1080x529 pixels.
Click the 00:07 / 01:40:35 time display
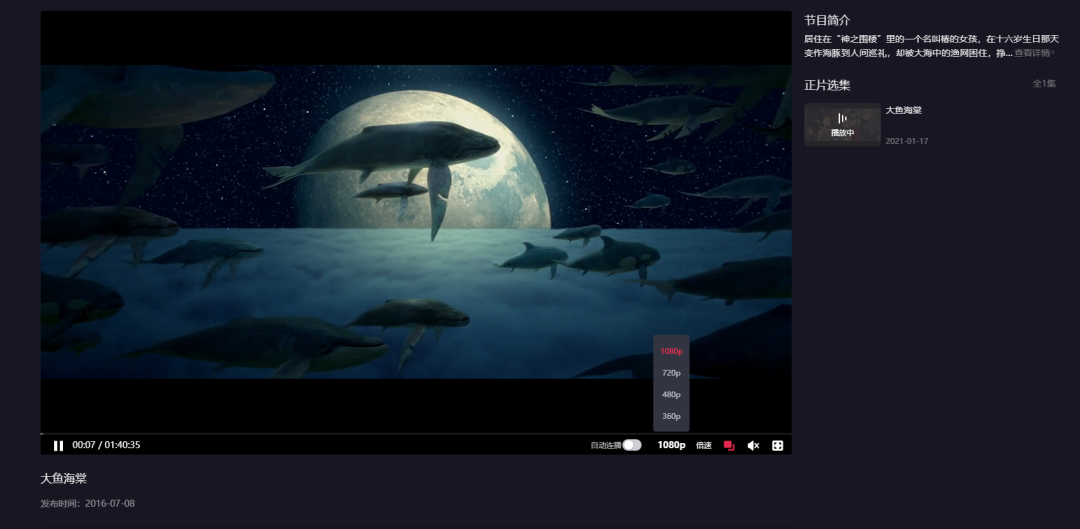click(106, 445)
